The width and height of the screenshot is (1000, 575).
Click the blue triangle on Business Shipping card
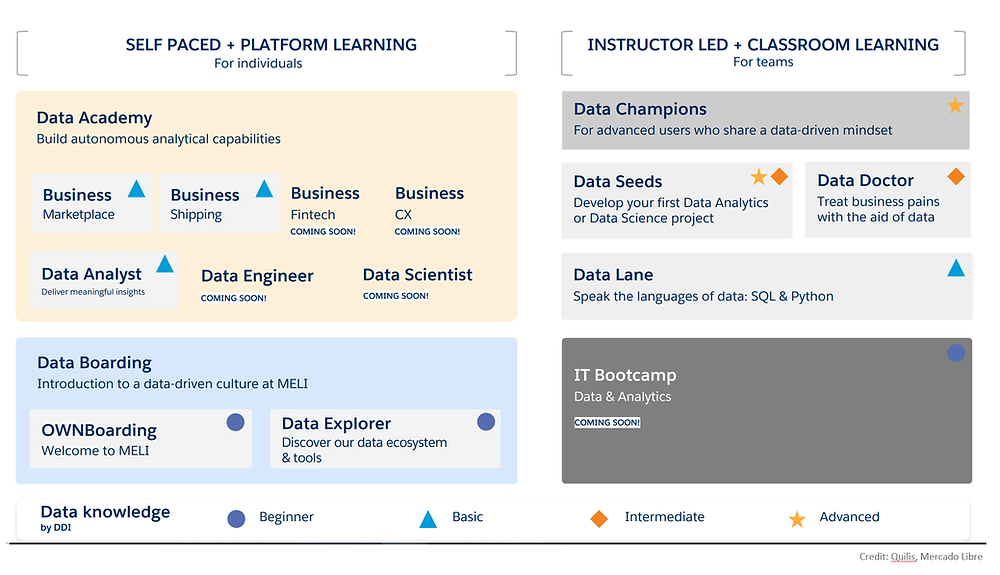[264, 189]
